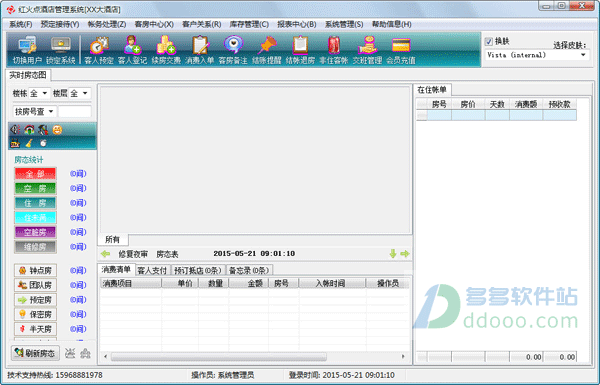Open the 客房中心(X) menu
The height and width of the screenshot is (385, 600).
coord(154,24)
